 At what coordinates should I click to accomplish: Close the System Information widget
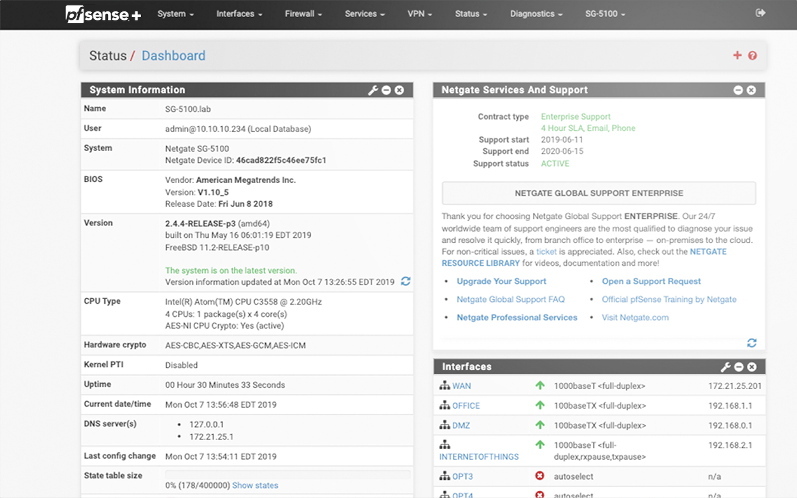(x=400, y=90)
